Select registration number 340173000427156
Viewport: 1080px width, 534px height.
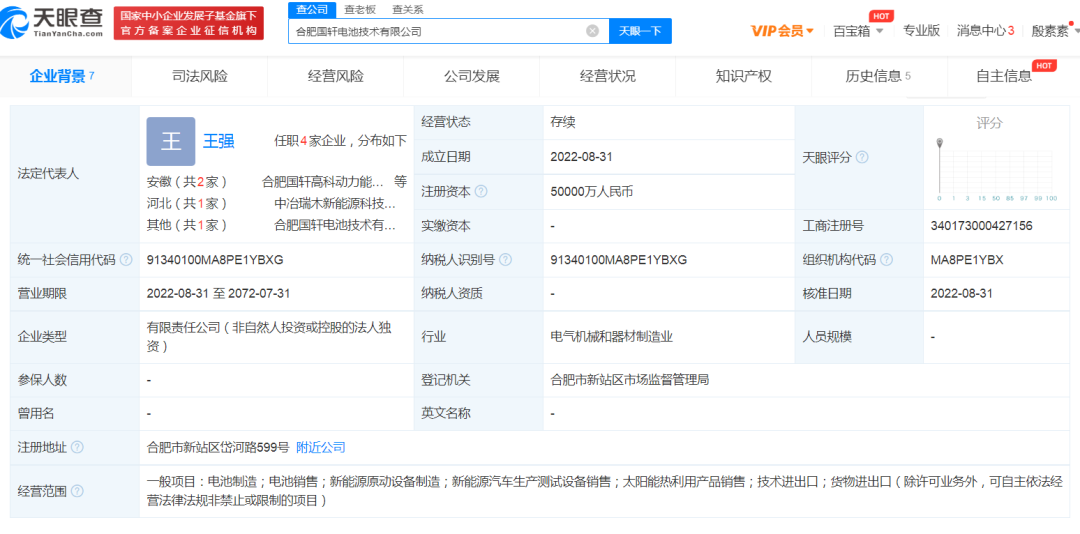coord(981,226)
